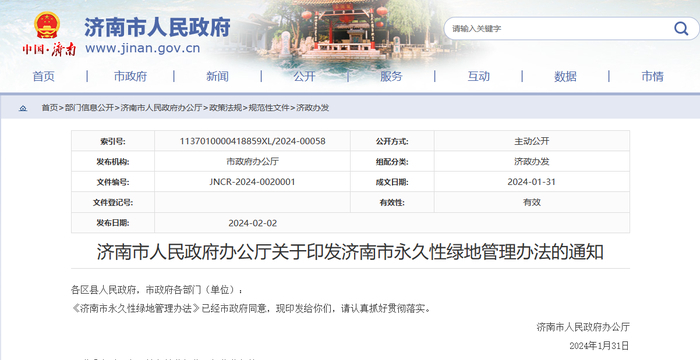Click the 政策法规 breadcrumb link
Image resolution: width=700 pixels, height=360 pixels.
click(x=225, y=108)
